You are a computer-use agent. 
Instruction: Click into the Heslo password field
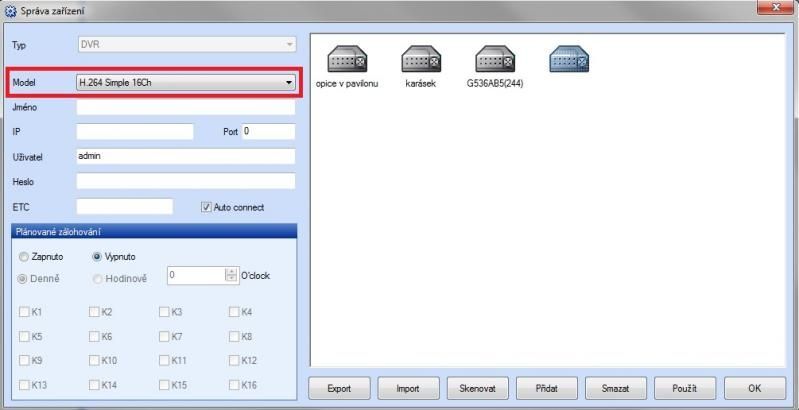coord(185,181)
